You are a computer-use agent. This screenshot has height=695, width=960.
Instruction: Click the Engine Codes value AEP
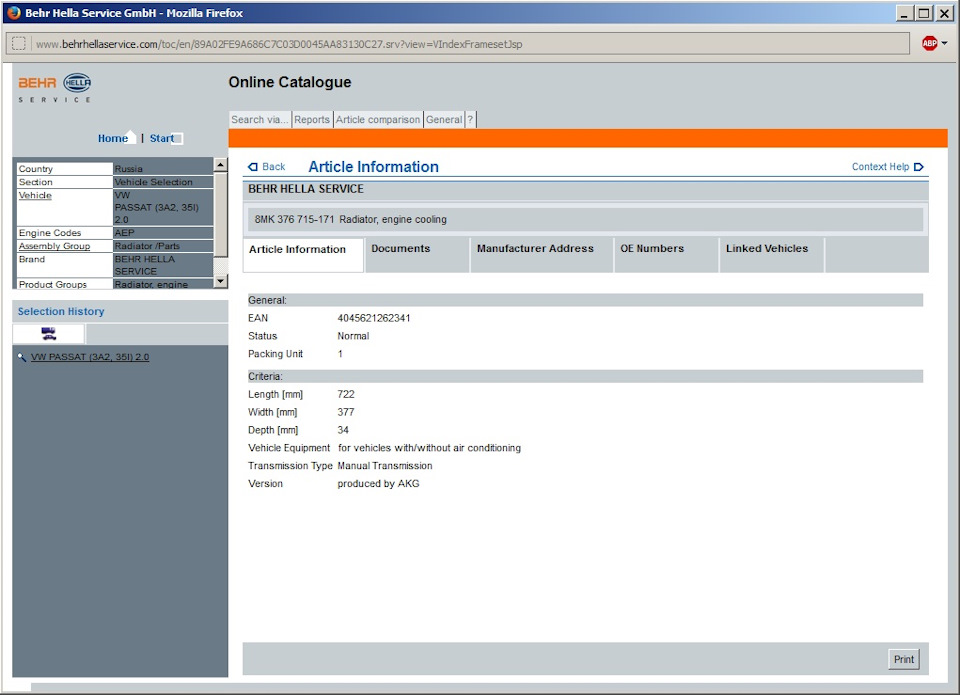tap(124, 233)
